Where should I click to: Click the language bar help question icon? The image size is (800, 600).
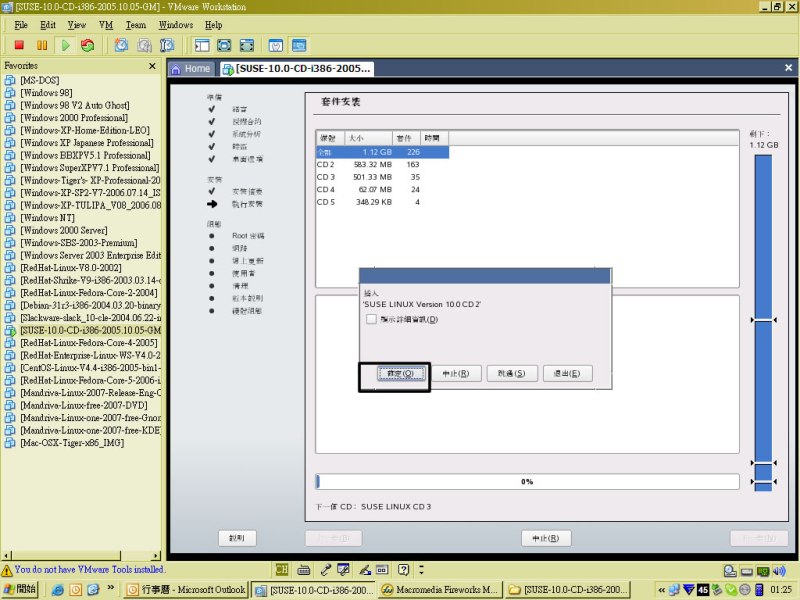404,569
